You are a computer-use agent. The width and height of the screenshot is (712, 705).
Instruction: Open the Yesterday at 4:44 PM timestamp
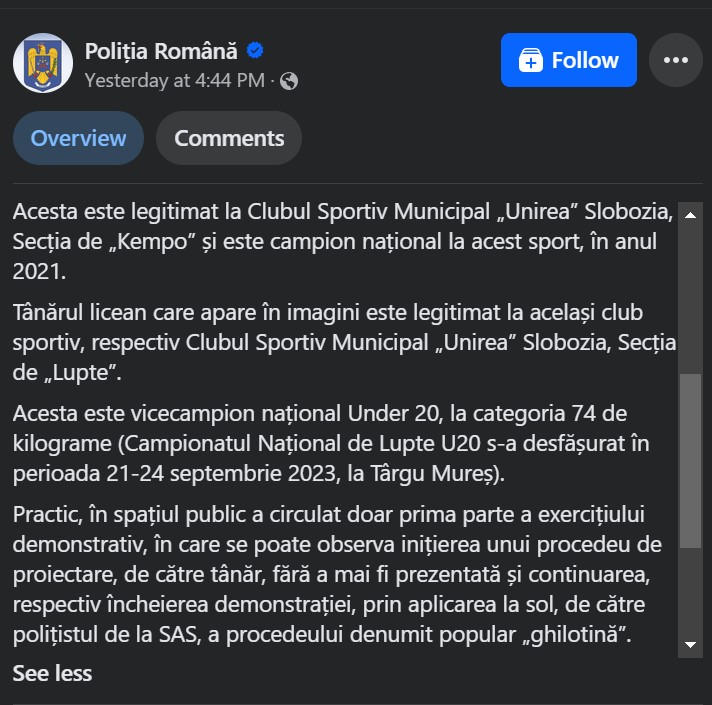click(x=175, y=81)
